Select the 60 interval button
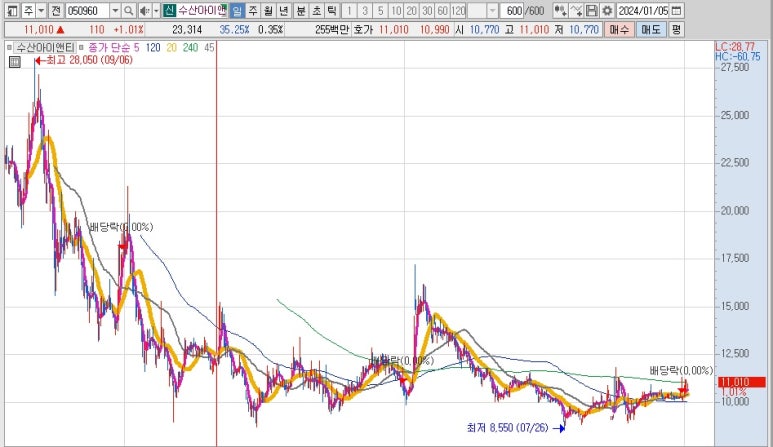The image size is (773, 447). 443,10
